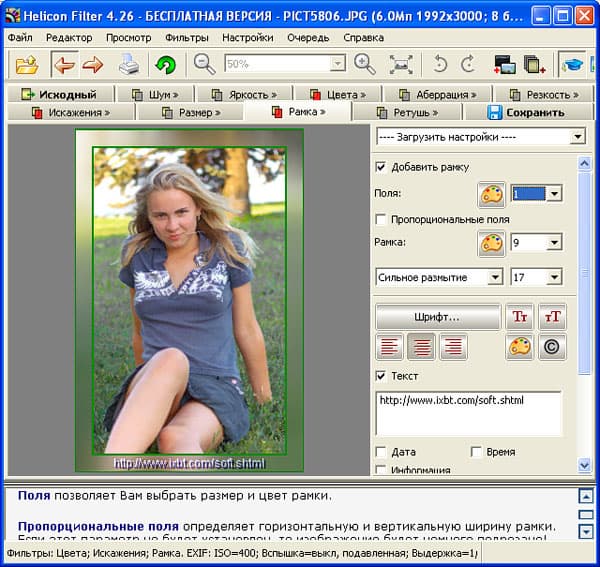The width and height of the screenshot is (600, 567).
Task: Switch to the Резкость tab
Action: tap(543, 94)
